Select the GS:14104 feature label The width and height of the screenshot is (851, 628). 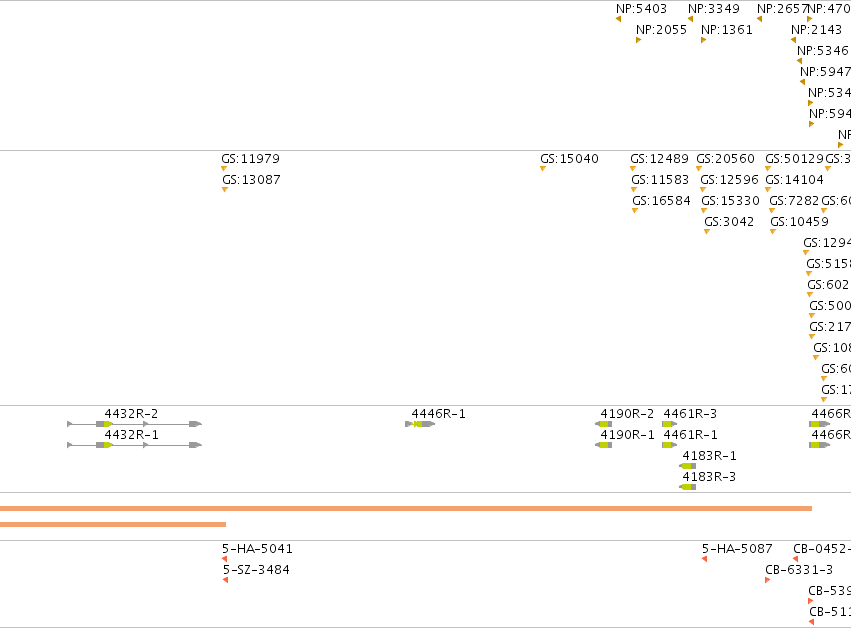[795, 180]
